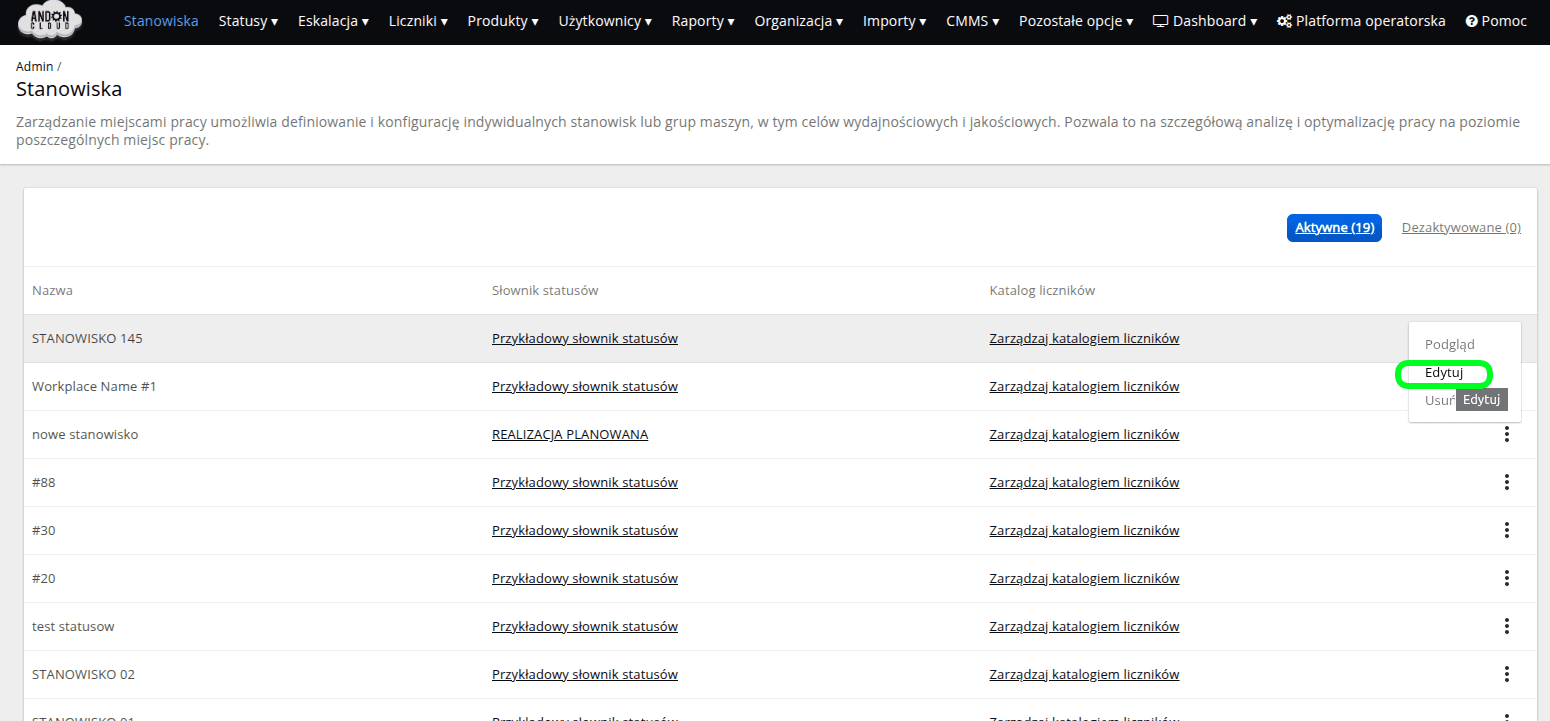Click the Dashboard monitor icon
Screen dimensions: 1550x721
coord(1157,20)
